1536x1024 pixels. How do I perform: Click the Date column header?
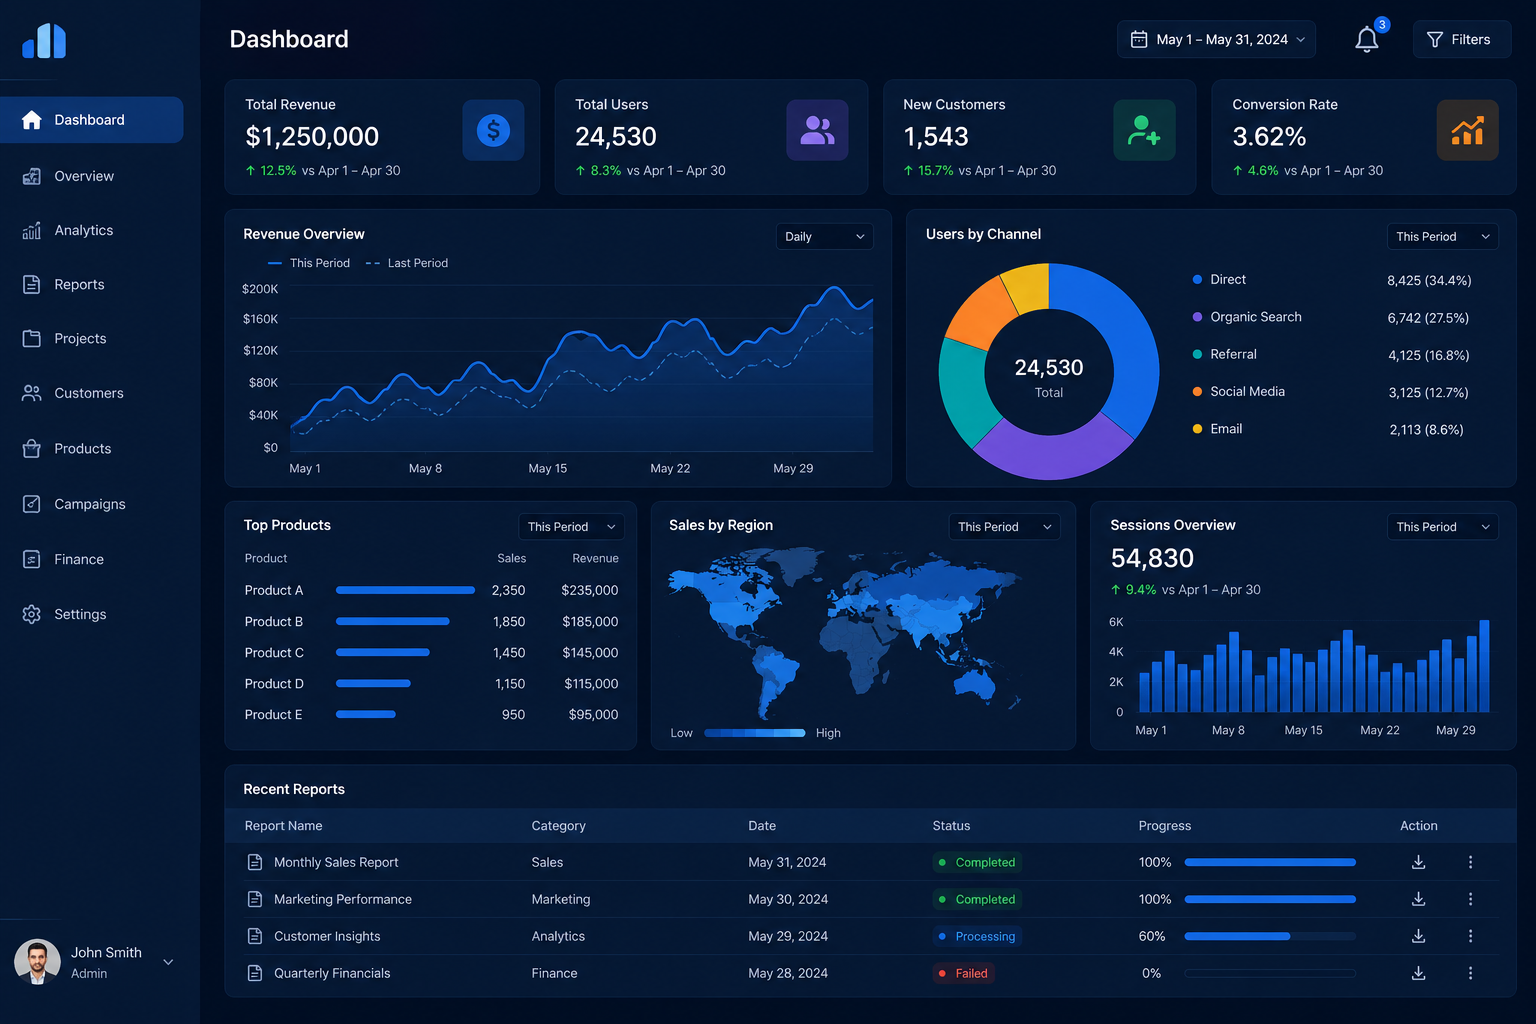(x=762, y=826)
